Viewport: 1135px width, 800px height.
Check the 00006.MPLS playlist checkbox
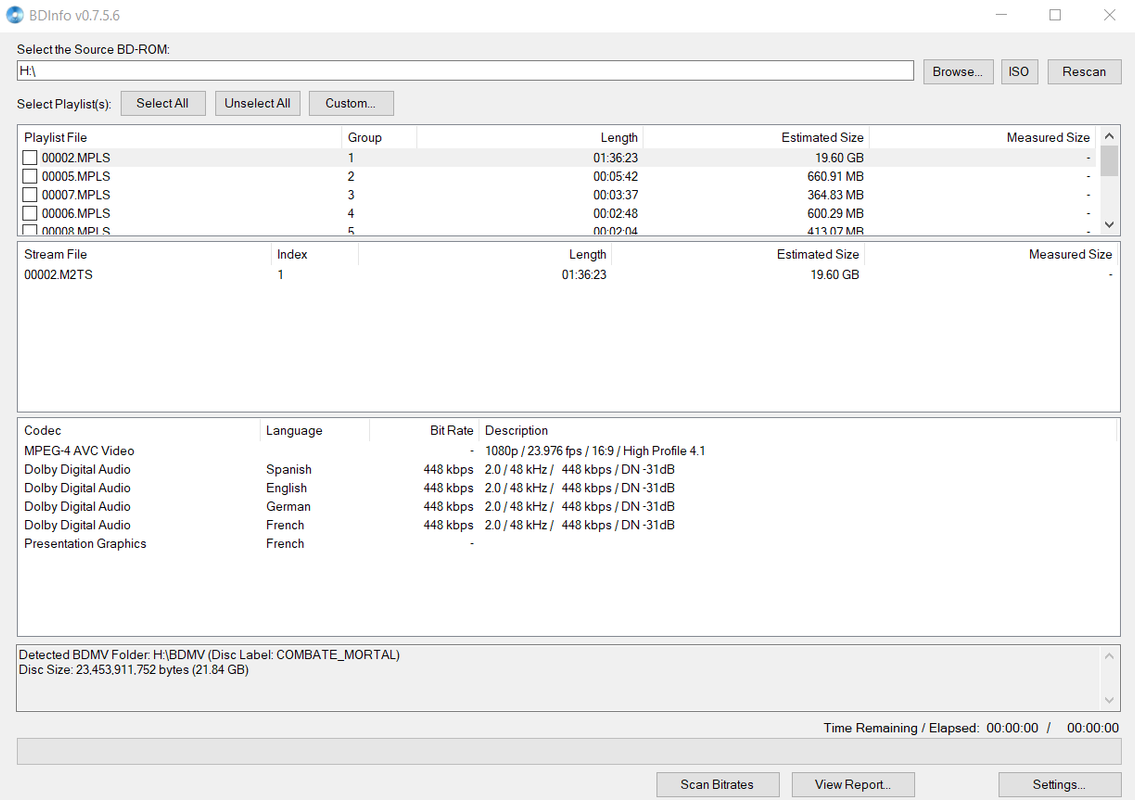pos(30,214)
